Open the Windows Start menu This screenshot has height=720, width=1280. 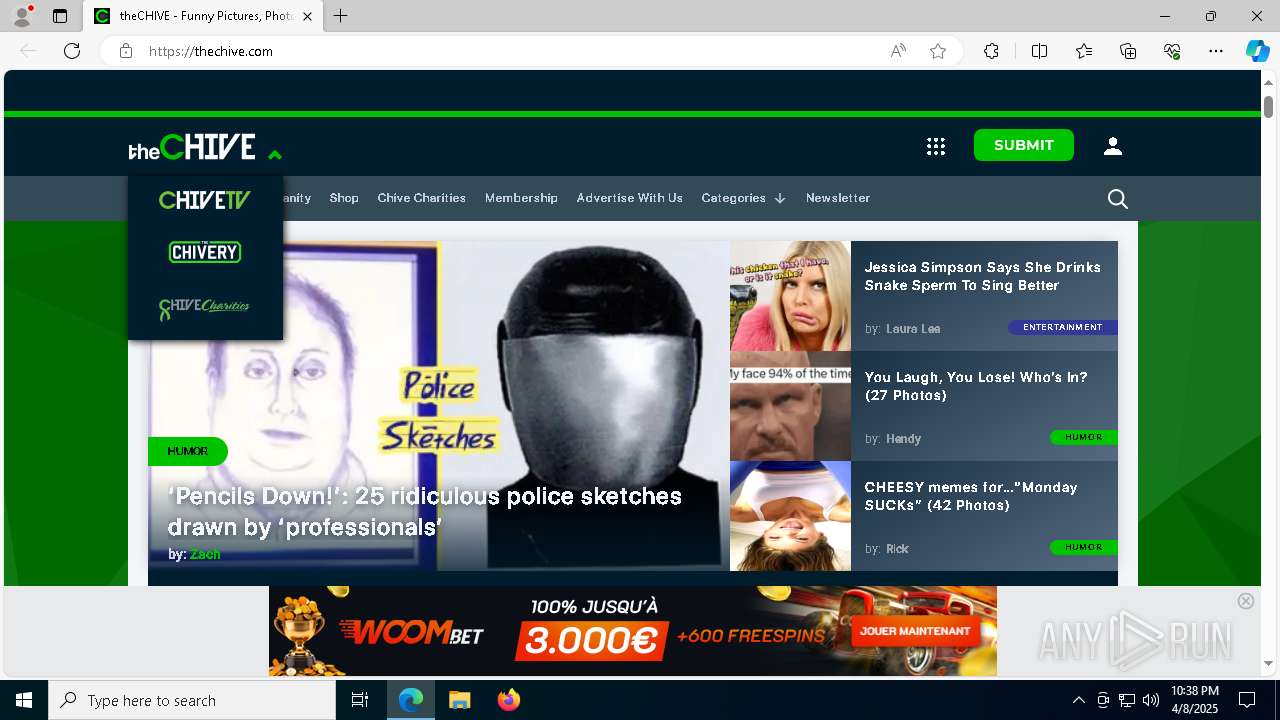click(x=24, y=700)
